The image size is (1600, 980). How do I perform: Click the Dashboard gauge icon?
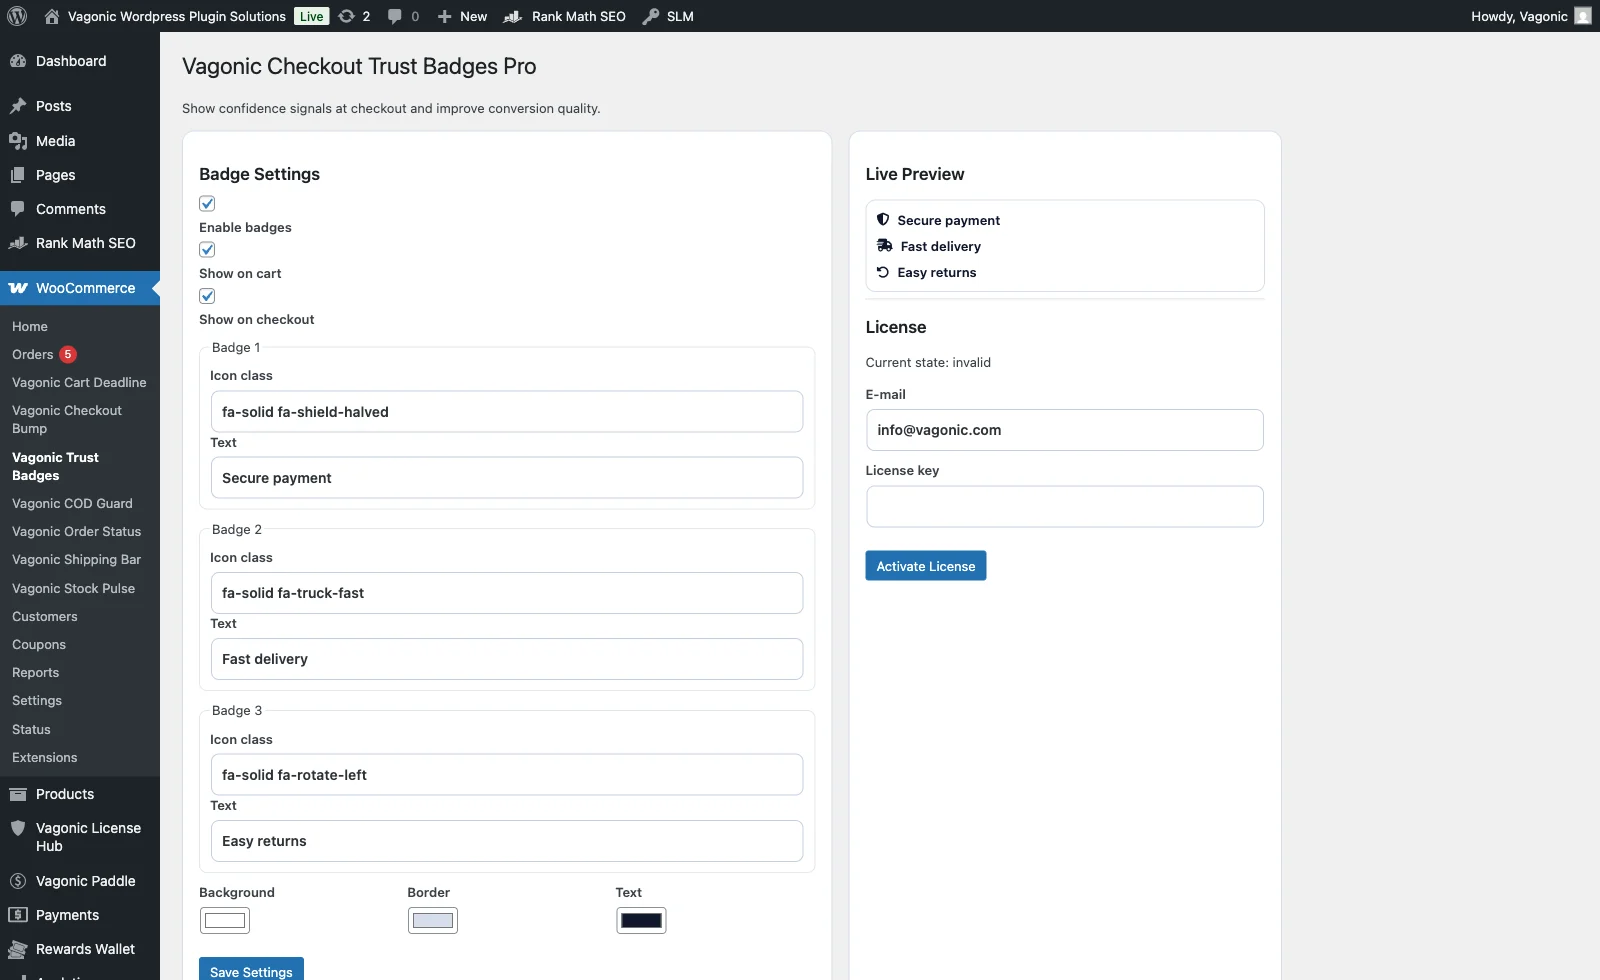pos(18,61)
